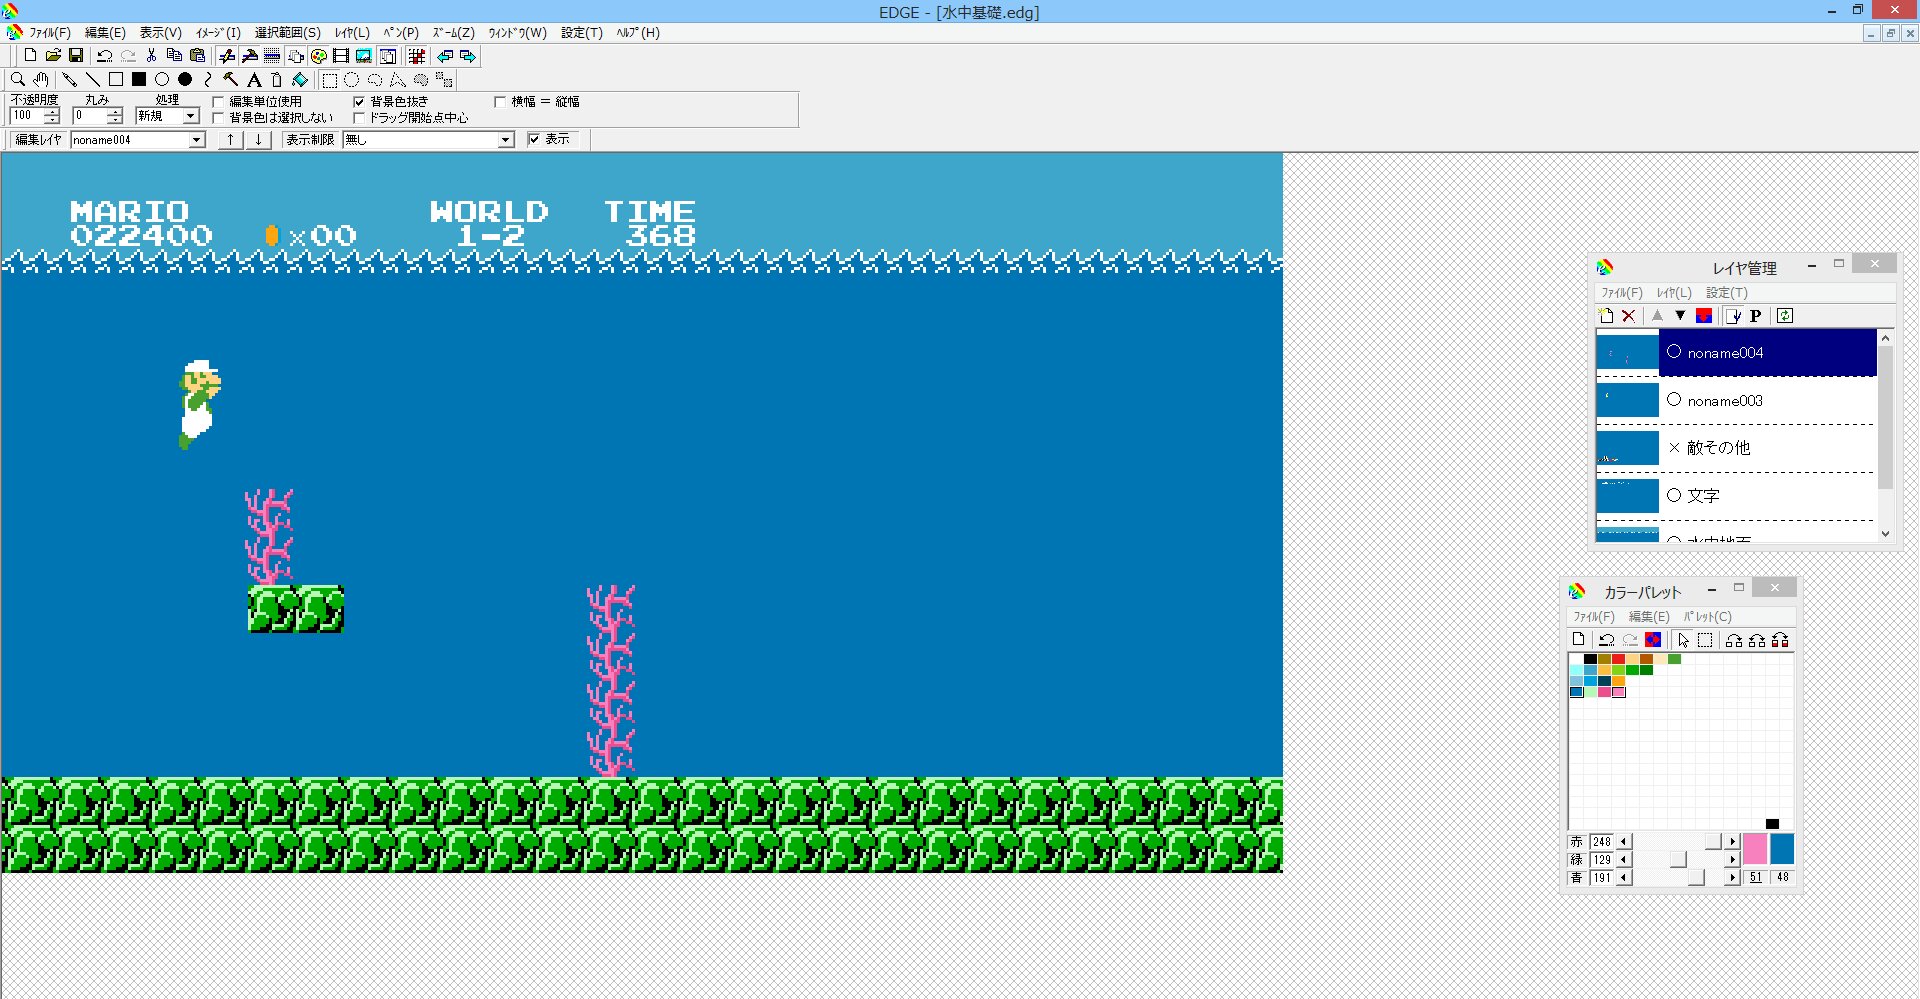Paste from clipboard in main toolbar
Viewport: 1920px width, 999px height.
pos(197,56)
